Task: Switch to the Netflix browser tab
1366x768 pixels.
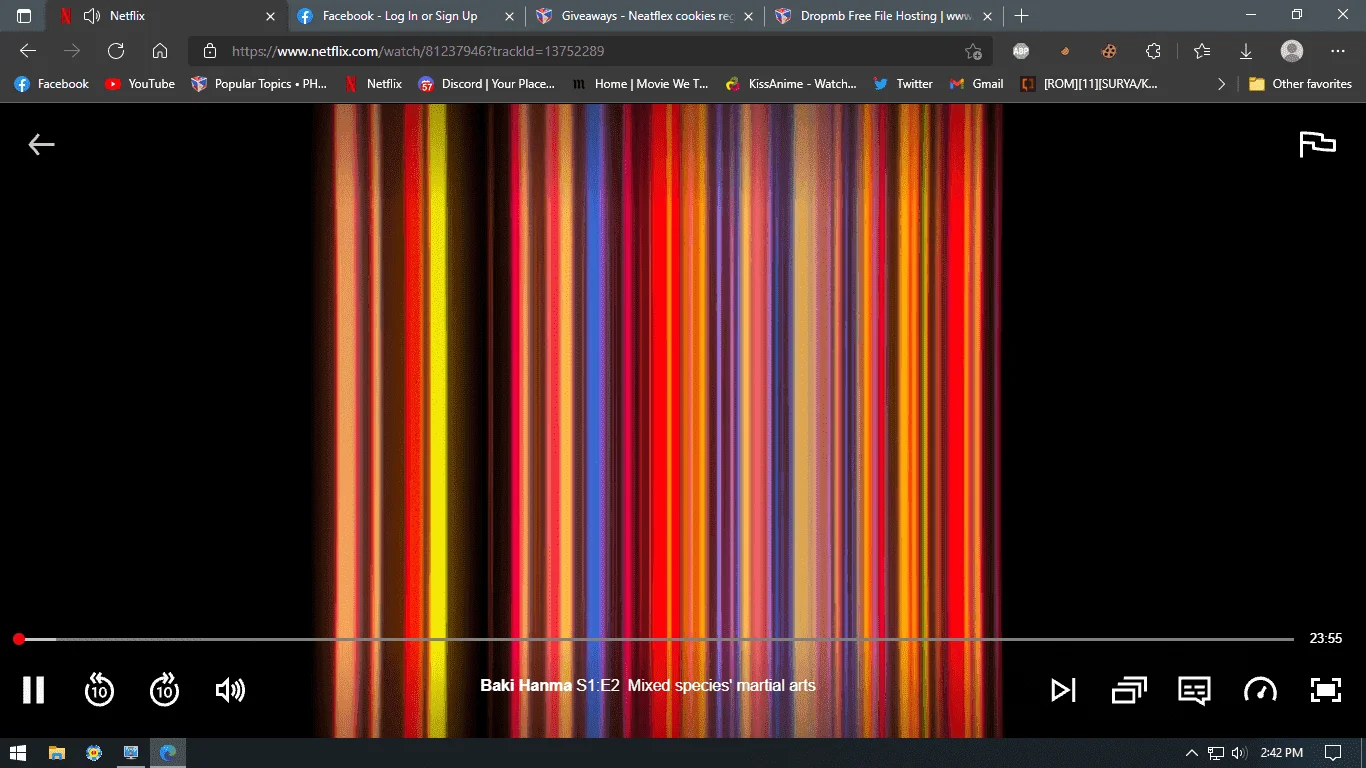Action: click(x=165, y=16)
